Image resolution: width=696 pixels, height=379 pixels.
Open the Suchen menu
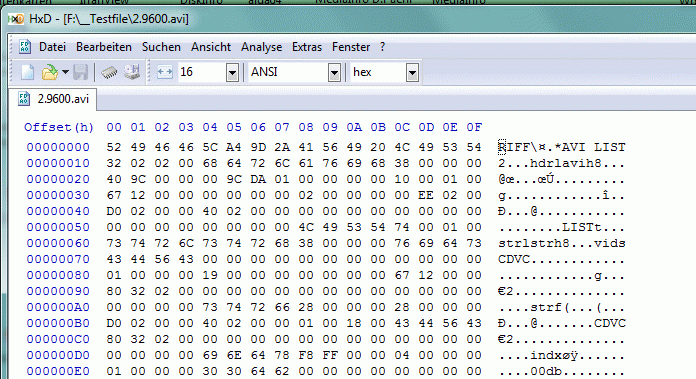[161, 47]
